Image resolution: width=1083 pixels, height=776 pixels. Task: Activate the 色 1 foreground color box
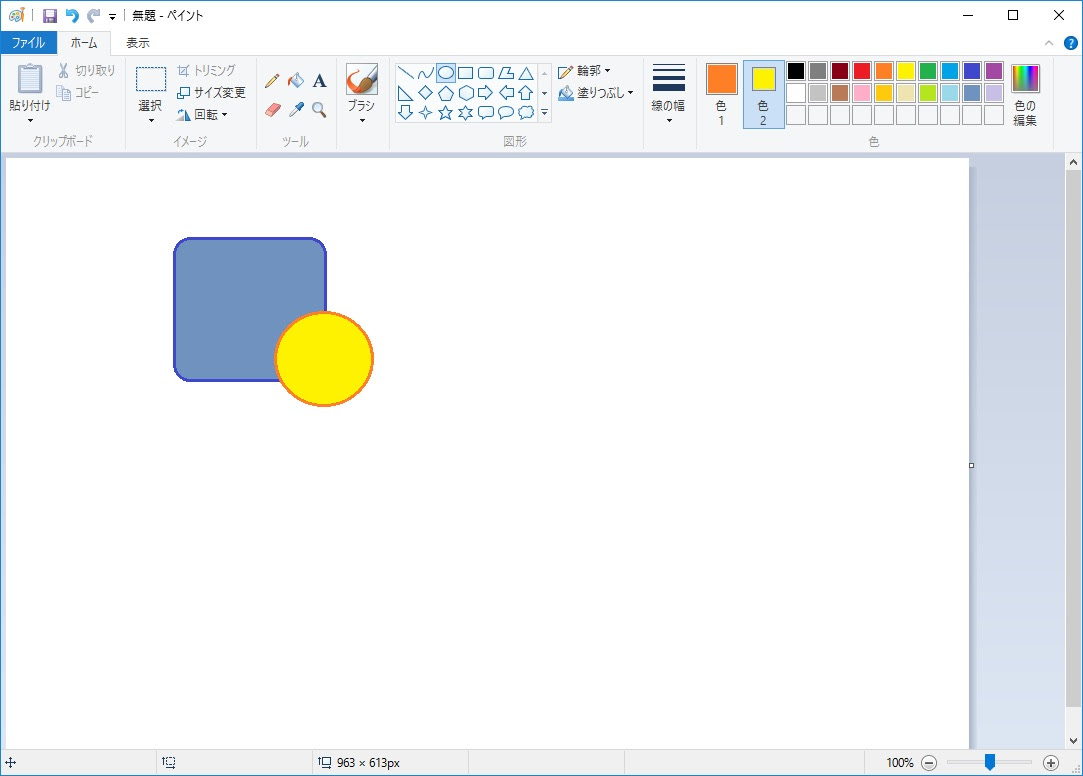coord(721,95)
